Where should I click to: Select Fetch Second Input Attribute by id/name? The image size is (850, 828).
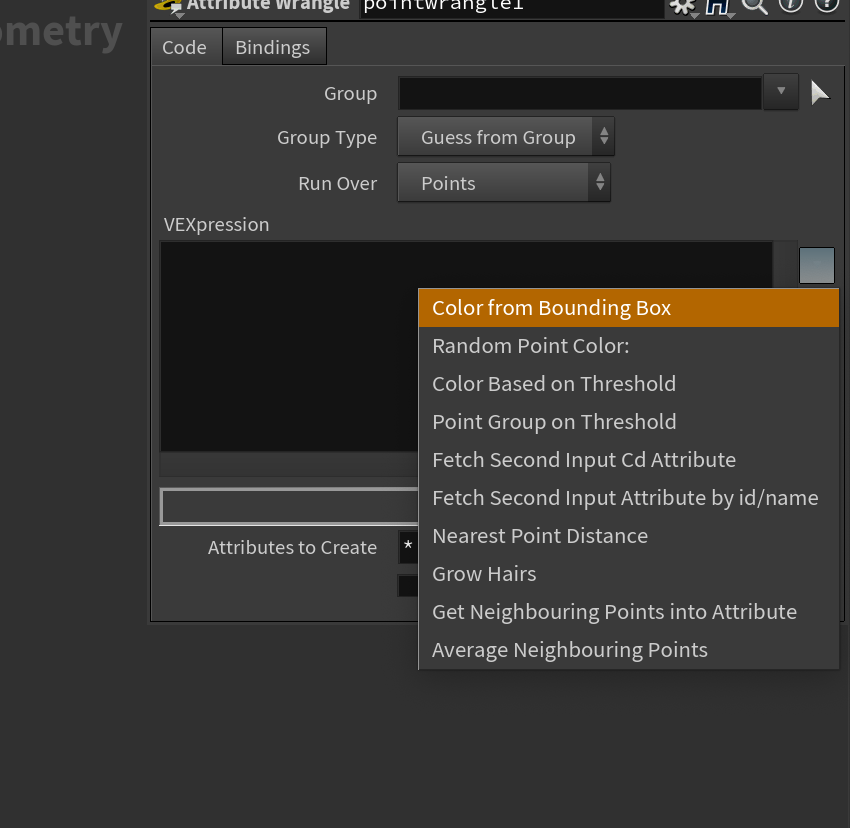(x=629, y=498)
